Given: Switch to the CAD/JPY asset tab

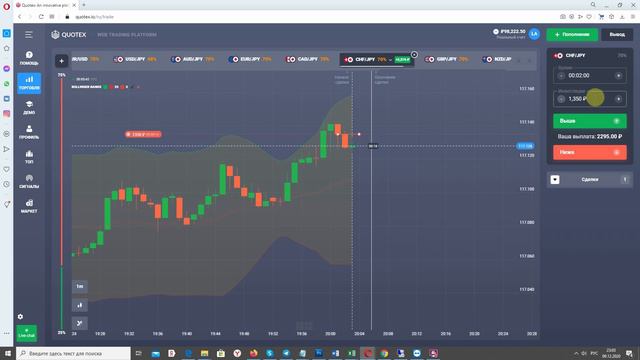Looking at the screenshot, I should point(308,59).
